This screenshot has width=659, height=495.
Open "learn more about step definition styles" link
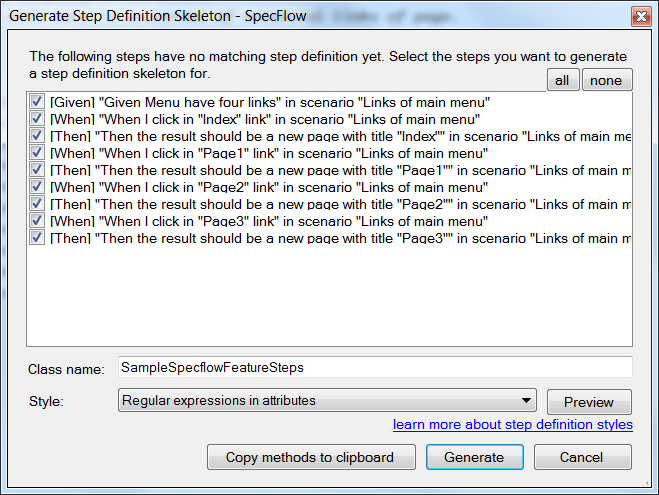(512, 425)
